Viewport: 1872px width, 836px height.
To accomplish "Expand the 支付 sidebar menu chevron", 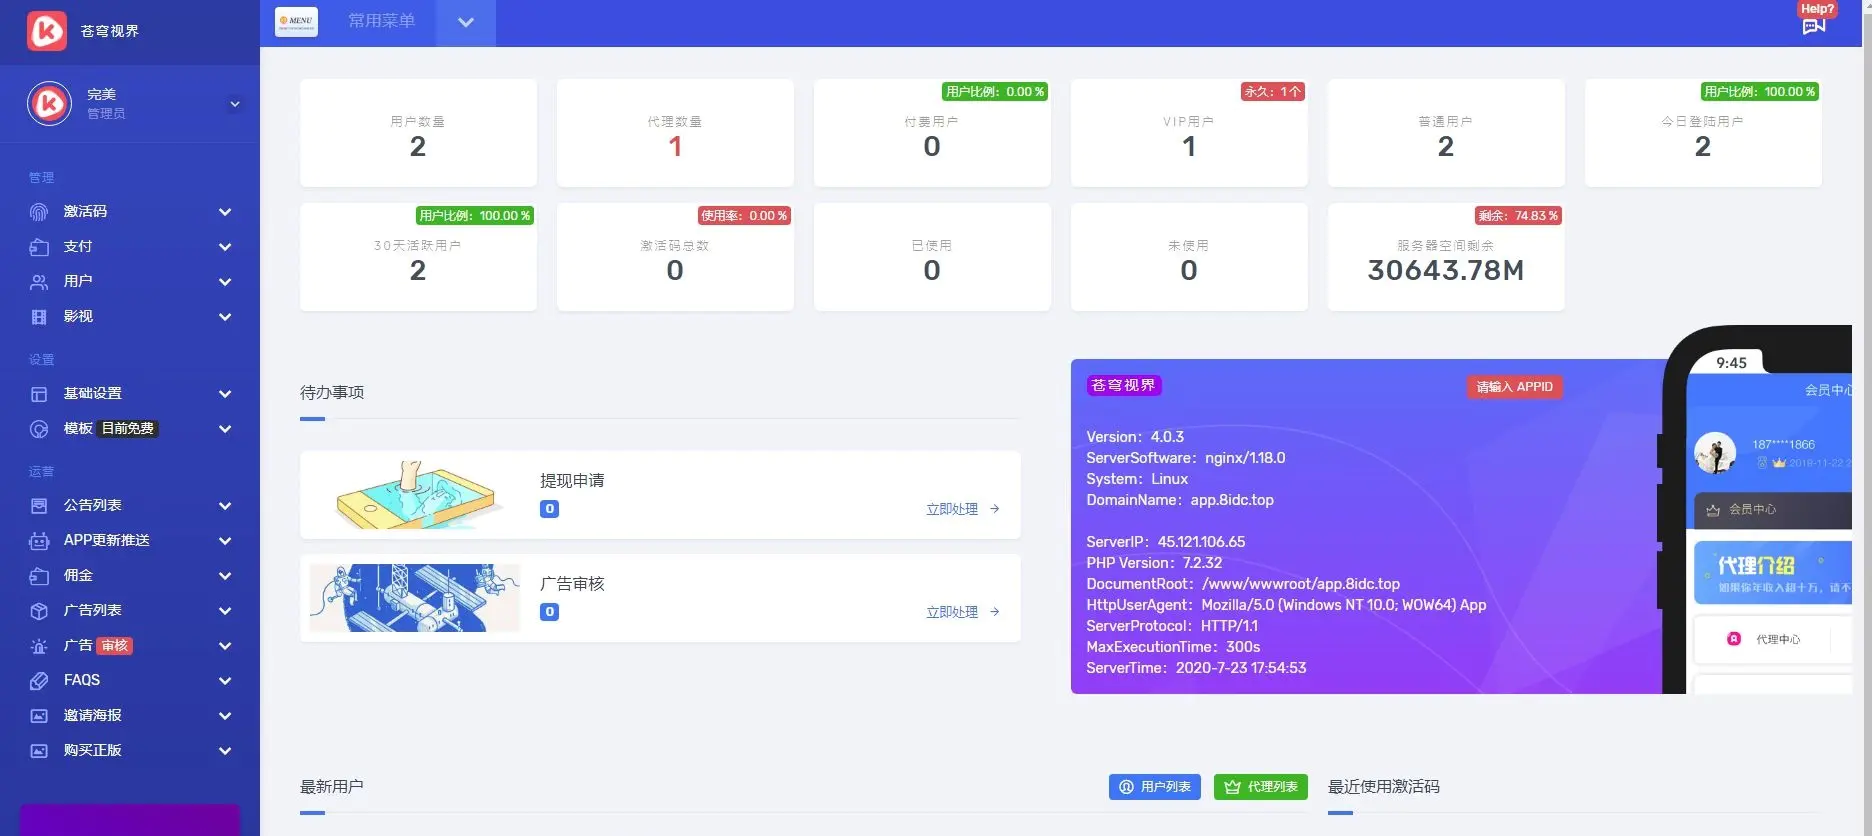I will 225,247.
